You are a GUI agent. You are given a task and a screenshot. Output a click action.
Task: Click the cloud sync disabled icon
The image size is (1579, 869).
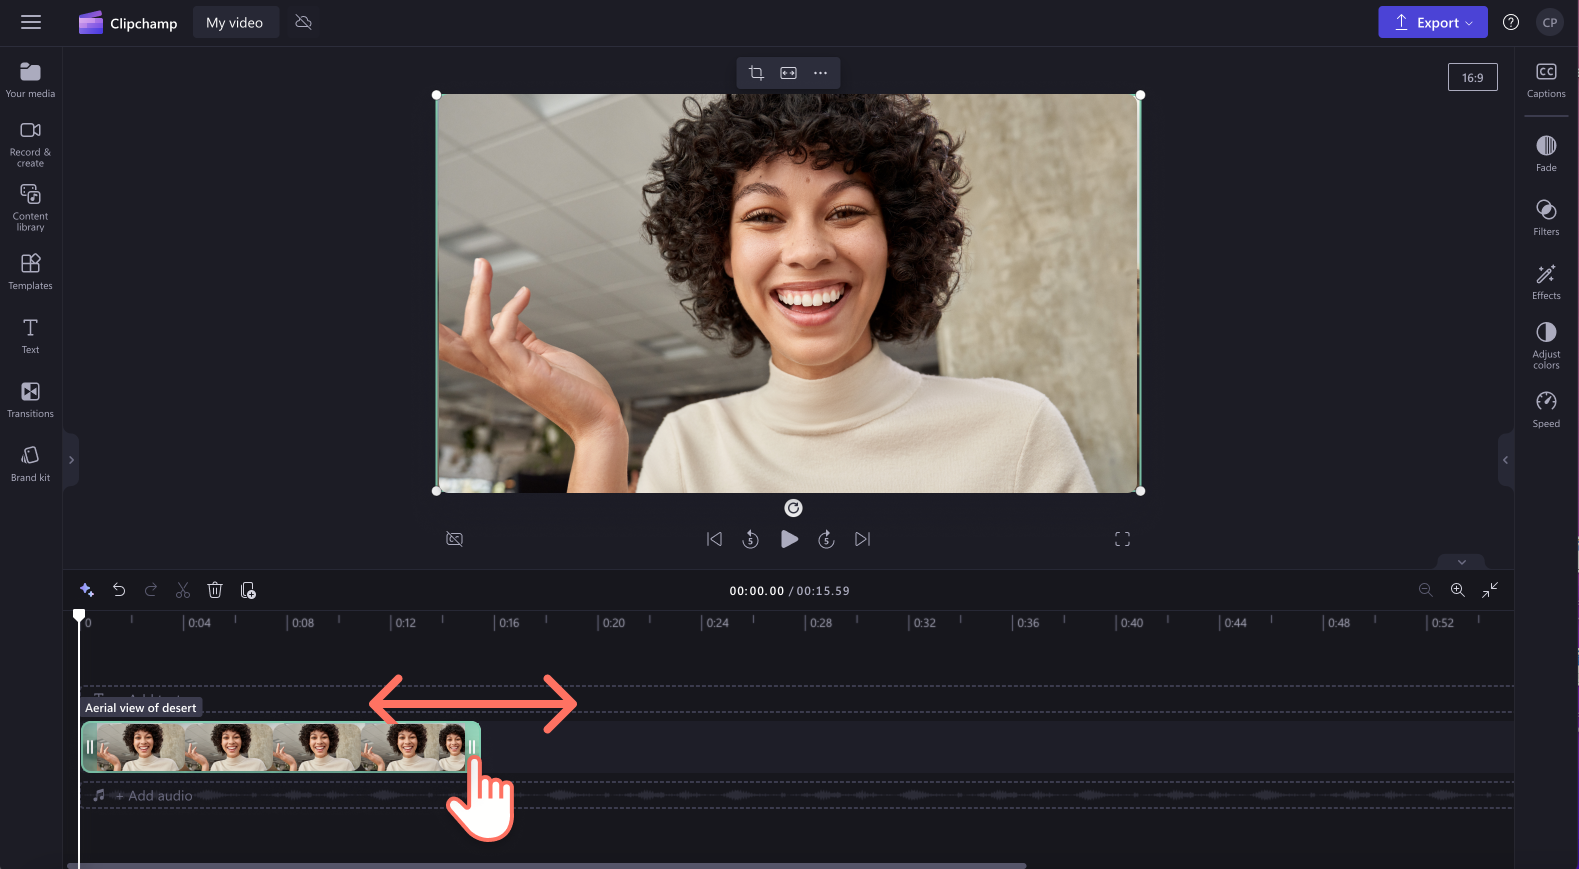click(304, 22)
